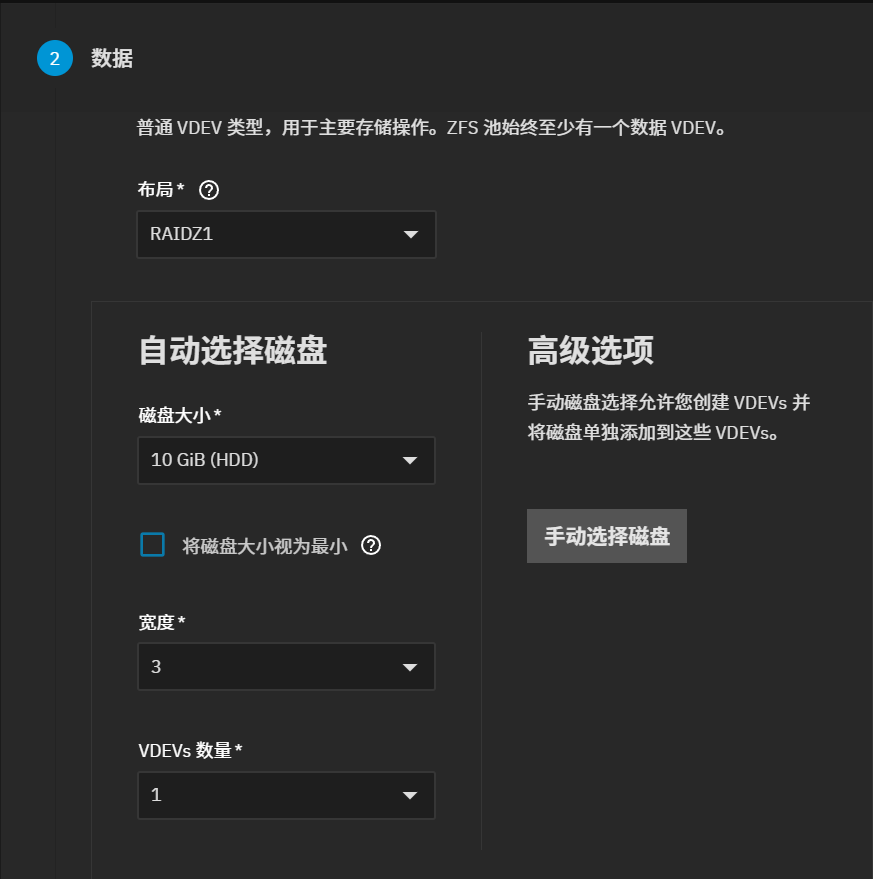This screenshot has height=879, width=873.
Task: Open the 宽度 dropdown showing 3
Action: (270, 667)
